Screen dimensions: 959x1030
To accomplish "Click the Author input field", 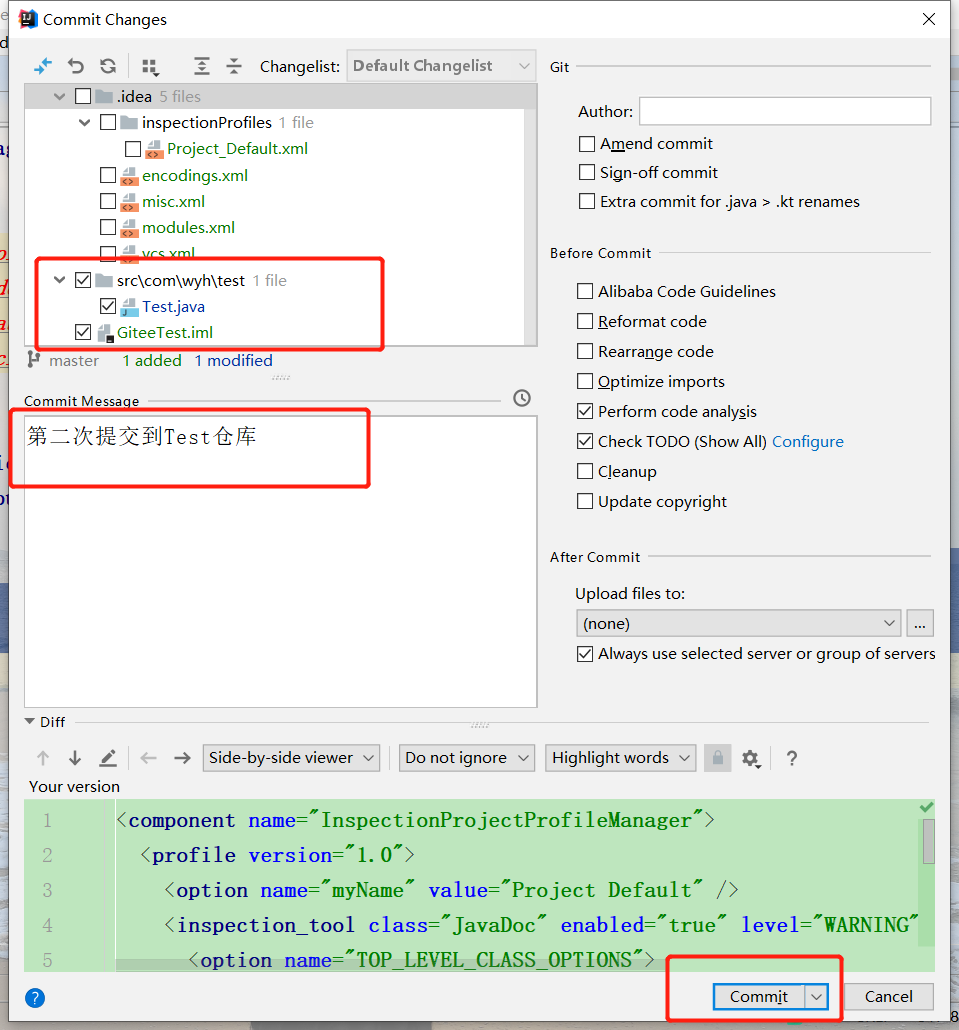I will coord(785,111).
